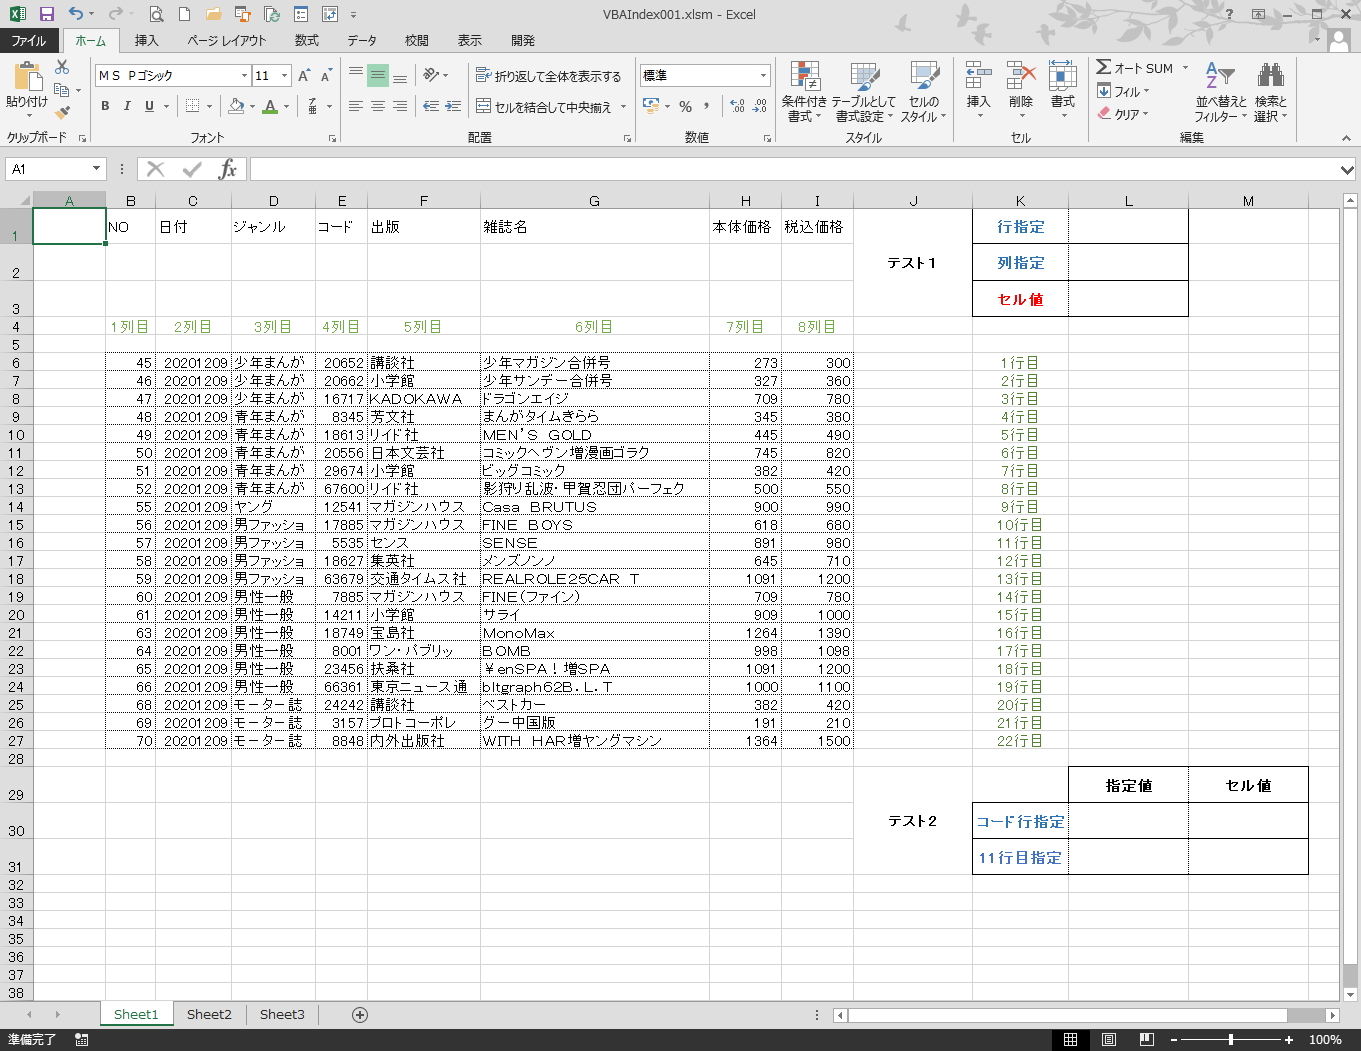
Task: Apply comma style number format
Action: (x=707, y=106)
